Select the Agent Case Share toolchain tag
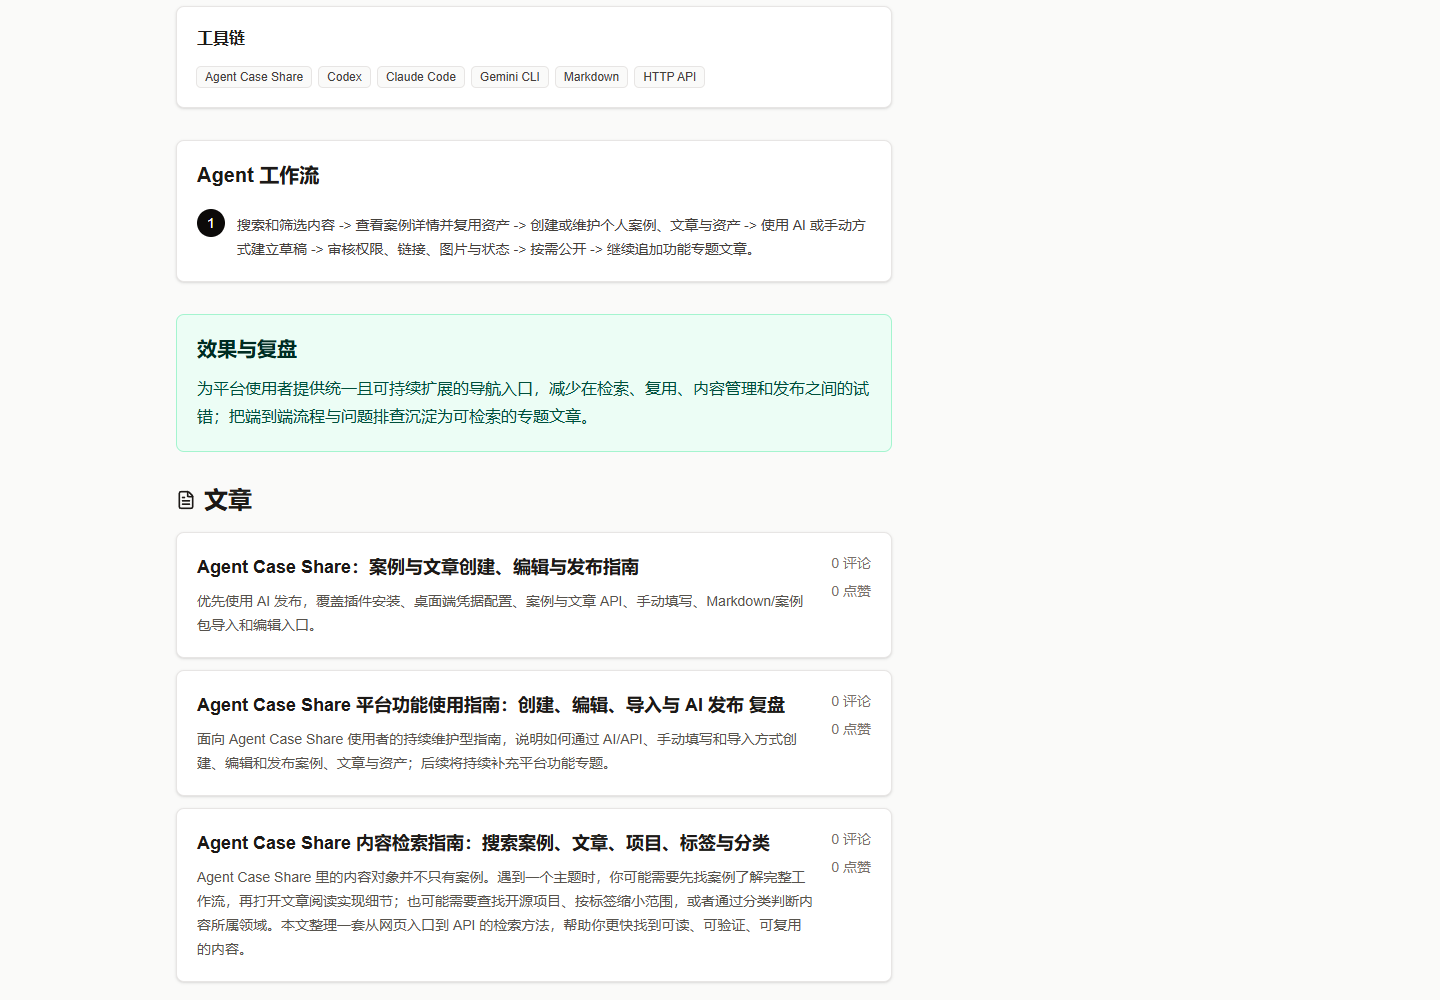Viewport: 1440px width, 1000px height. click(x=254, y=77)
